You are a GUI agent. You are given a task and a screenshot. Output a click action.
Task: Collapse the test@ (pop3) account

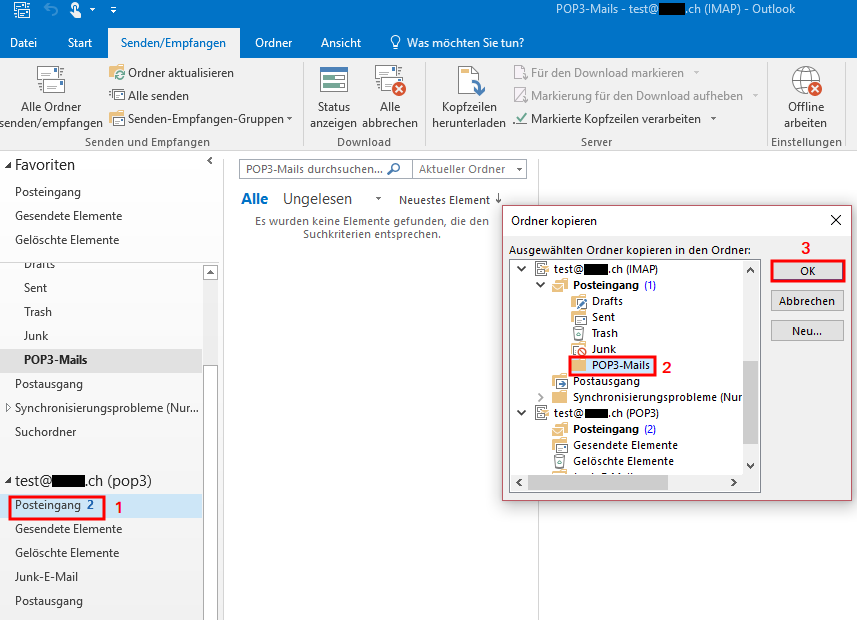(8, 481)
